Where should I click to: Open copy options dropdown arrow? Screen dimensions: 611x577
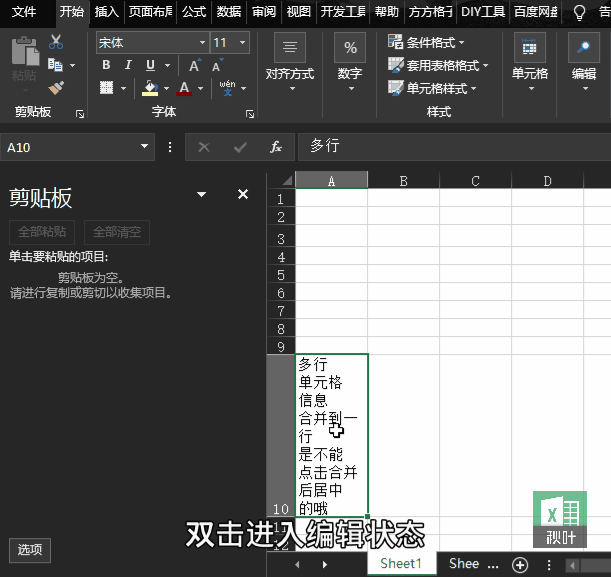coord(72,65)
